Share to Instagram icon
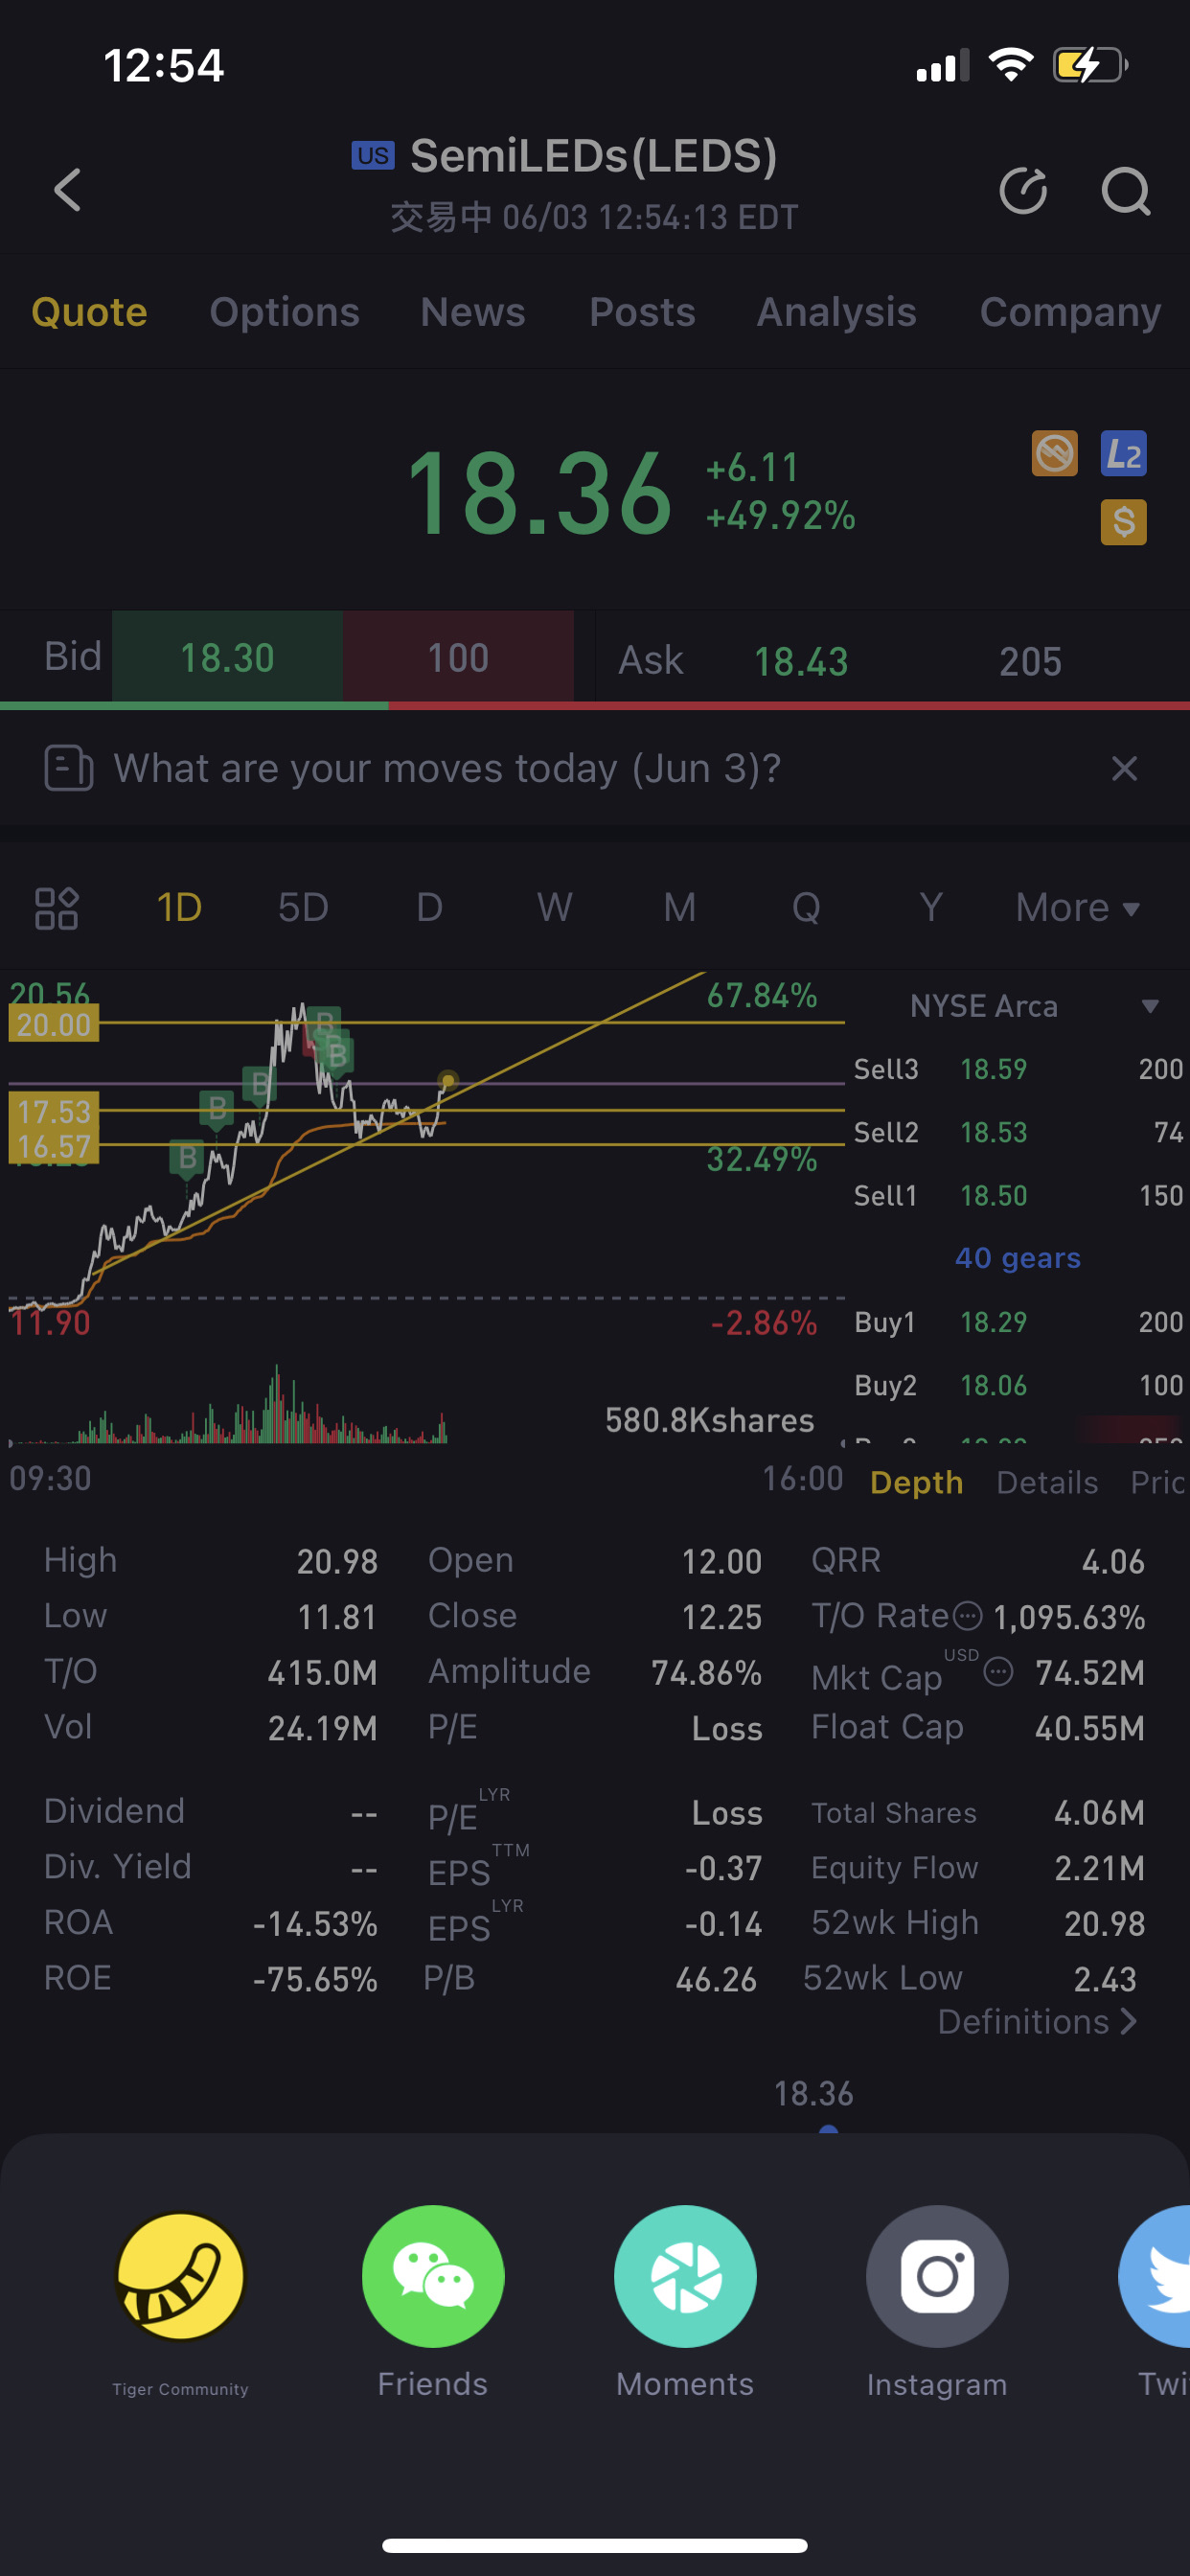The height and width of the screenshot is (2576, 1190). coord(937,2276)
